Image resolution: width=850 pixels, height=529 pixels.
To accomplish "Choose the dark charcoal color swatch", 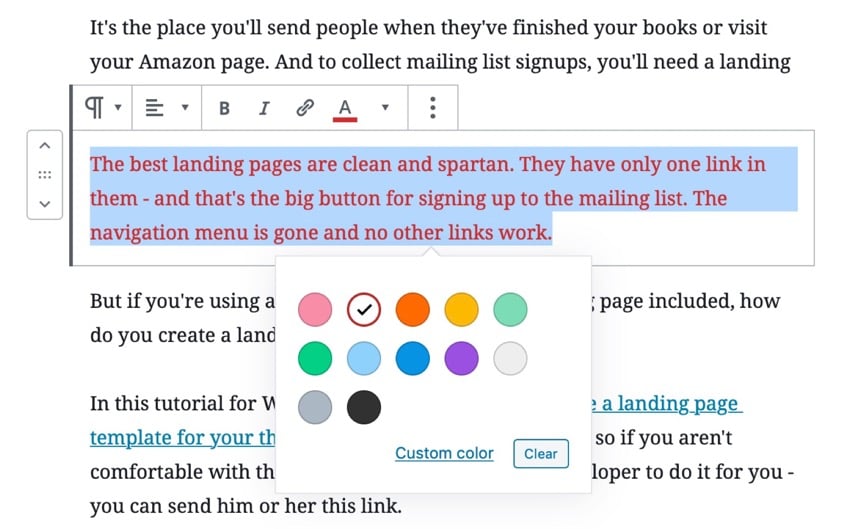I will (x=364, y=407).
